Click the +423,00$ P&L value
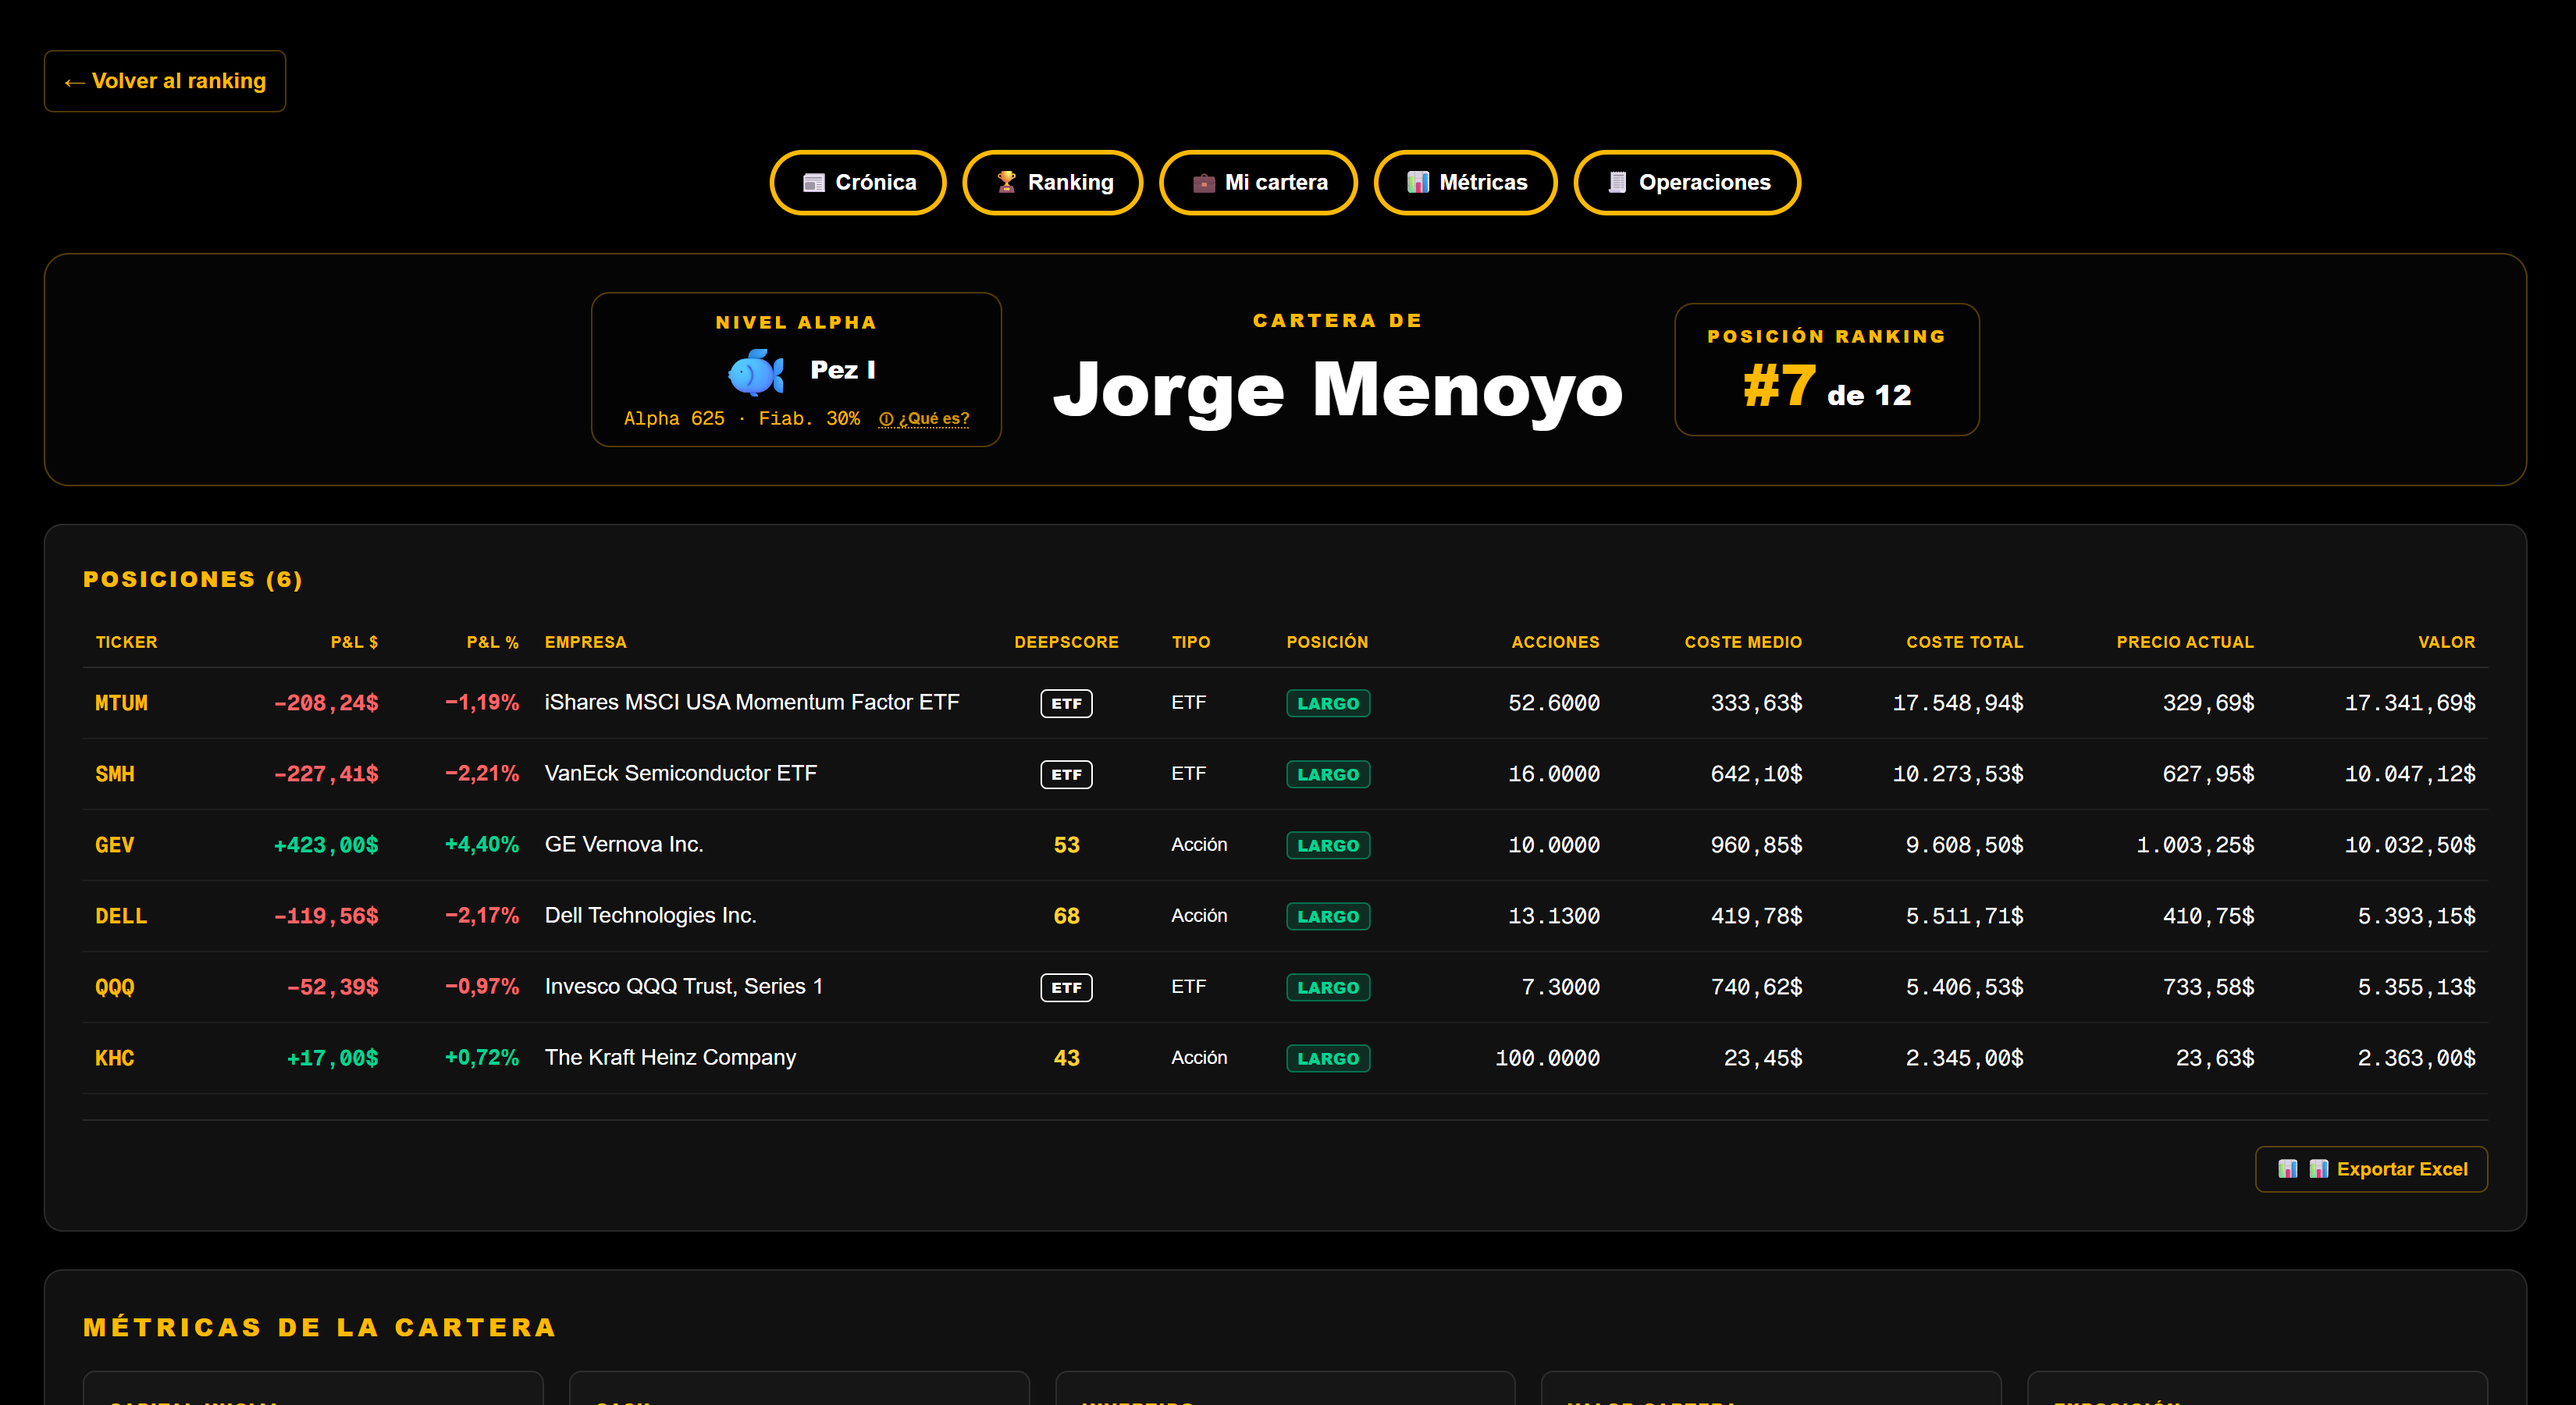The height and width of the screenshot is (1405, 2576). coord(326,845)
